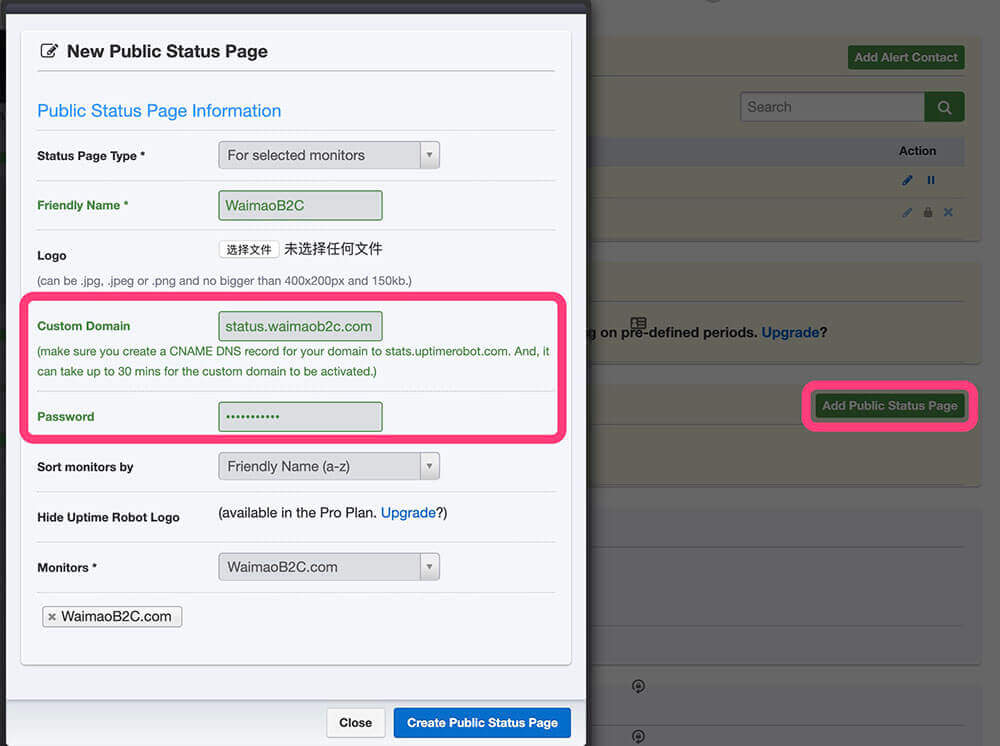The width and height of the screenshot is (1000, 746).
Task: Click the pause icon in Action column
Action: tap(931, 180)
